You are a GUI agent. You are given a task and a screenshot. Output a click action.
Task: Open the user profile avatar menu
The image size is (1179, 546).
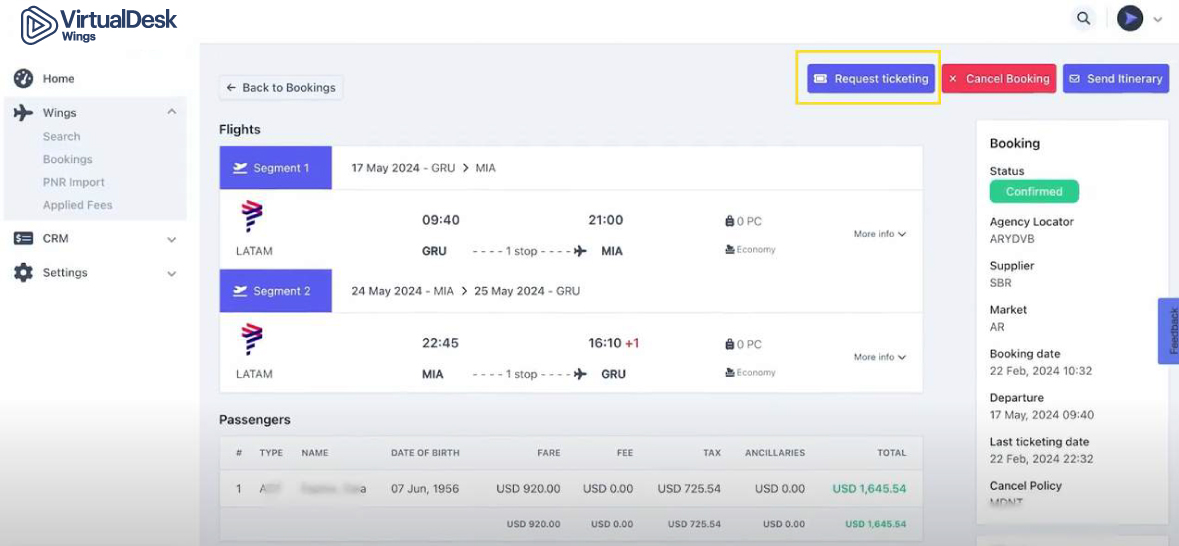click(x=1130, y=18)
